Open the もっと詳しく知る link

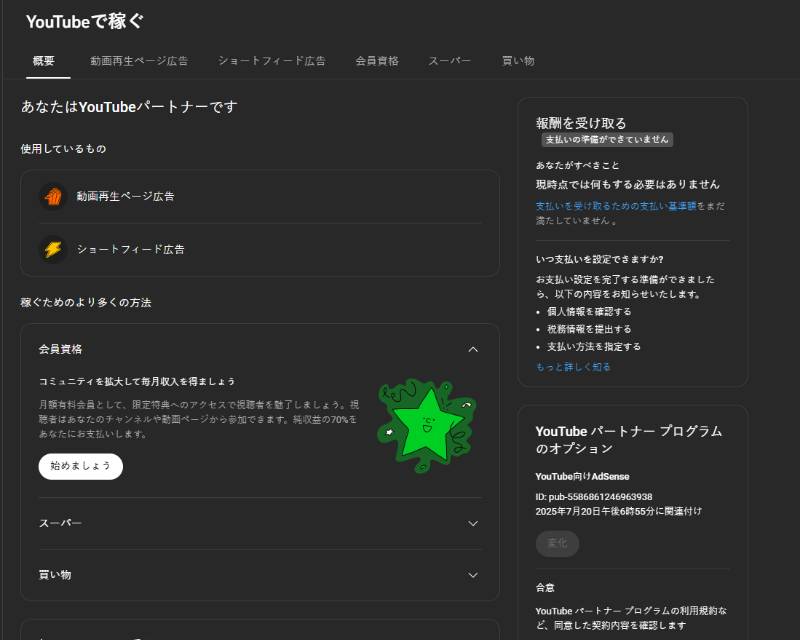pyautogui.click(x=573, y=367)
